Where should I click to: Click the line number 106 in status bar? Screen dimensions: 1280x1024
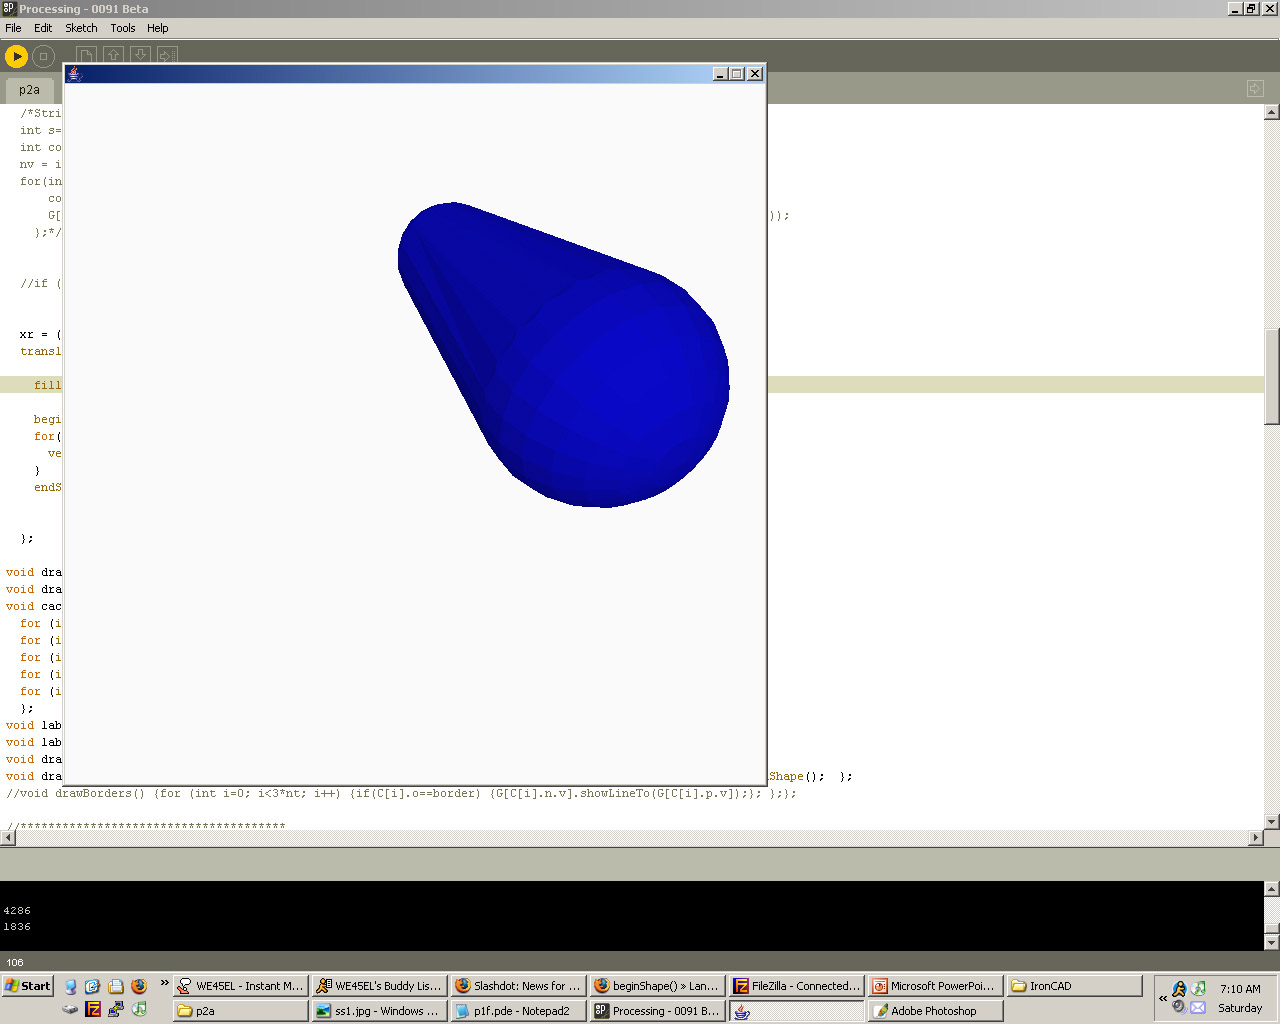[15, 963]
